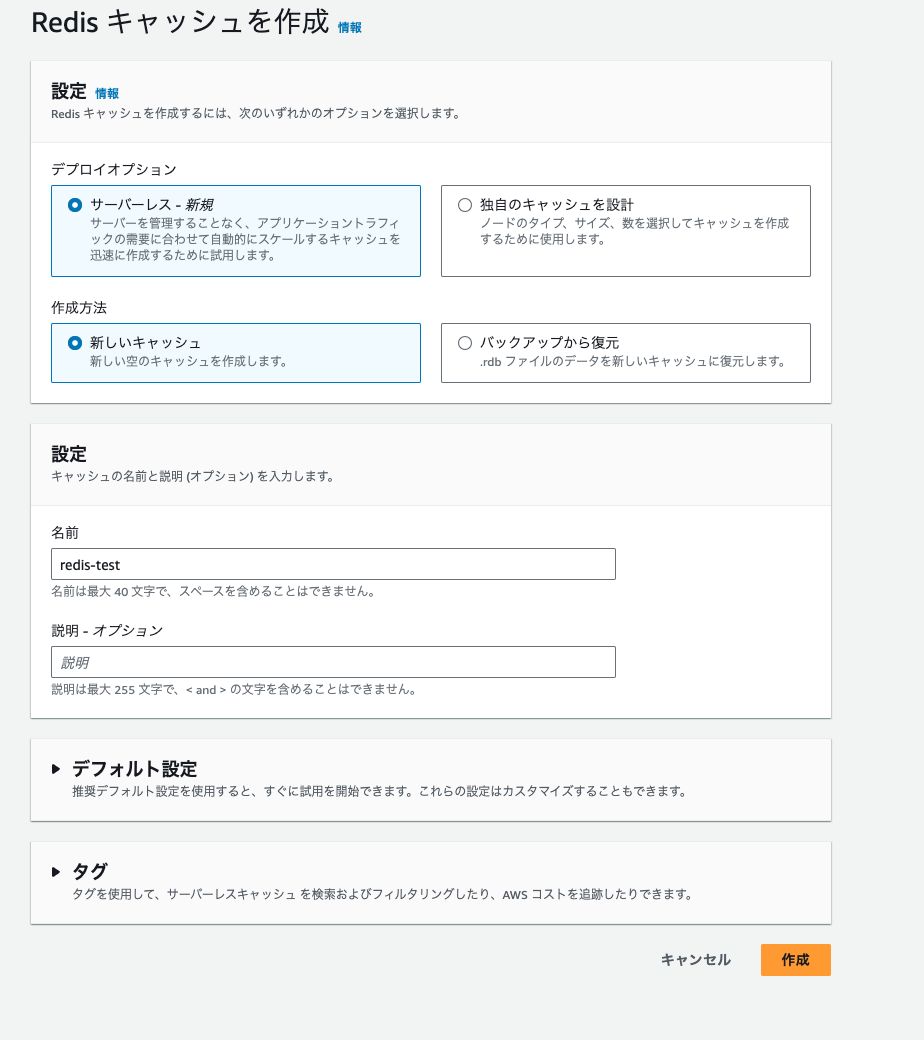Click the 独自のキャッシュを設計 card description text
Screen dimensions: 924x1040
[x=634, y=231]
